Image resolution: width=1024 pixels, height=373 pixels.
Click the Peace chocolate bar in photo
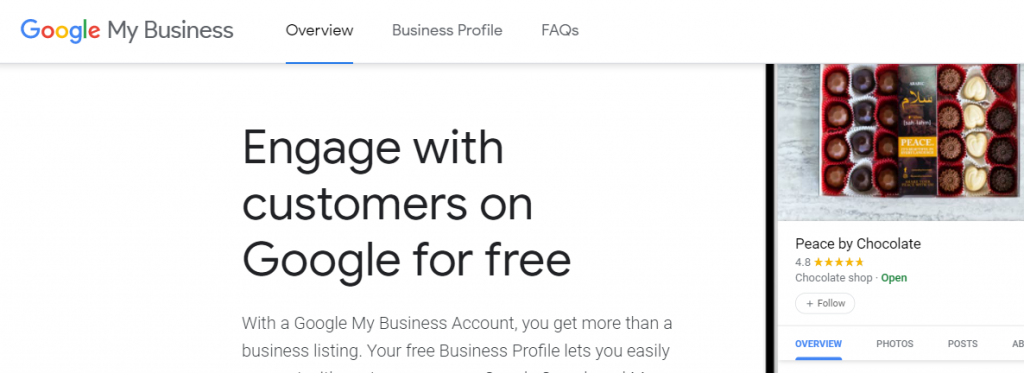coord(918,131)
